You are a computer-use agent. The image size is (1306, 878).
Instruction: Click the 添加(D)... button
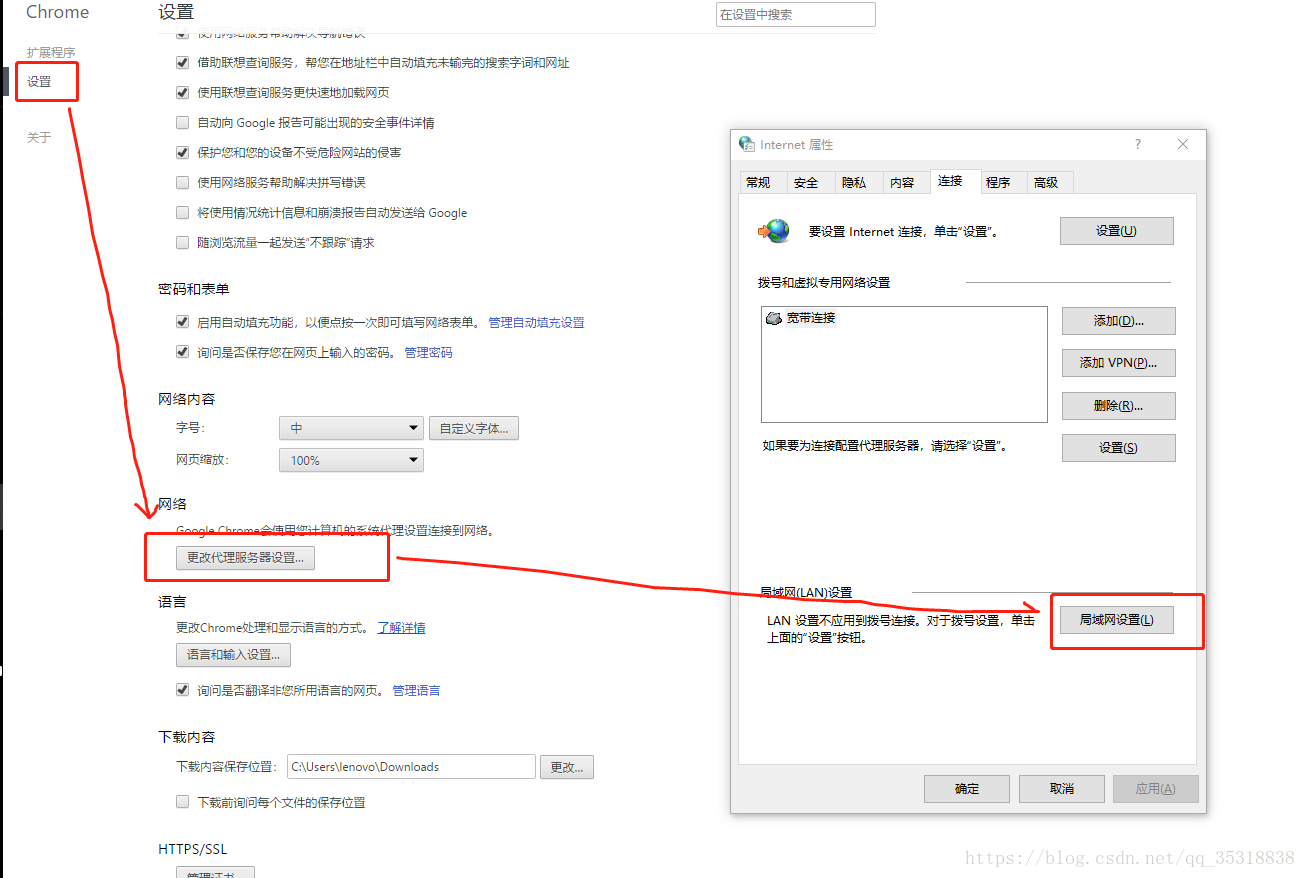[x=1118, y=321]
